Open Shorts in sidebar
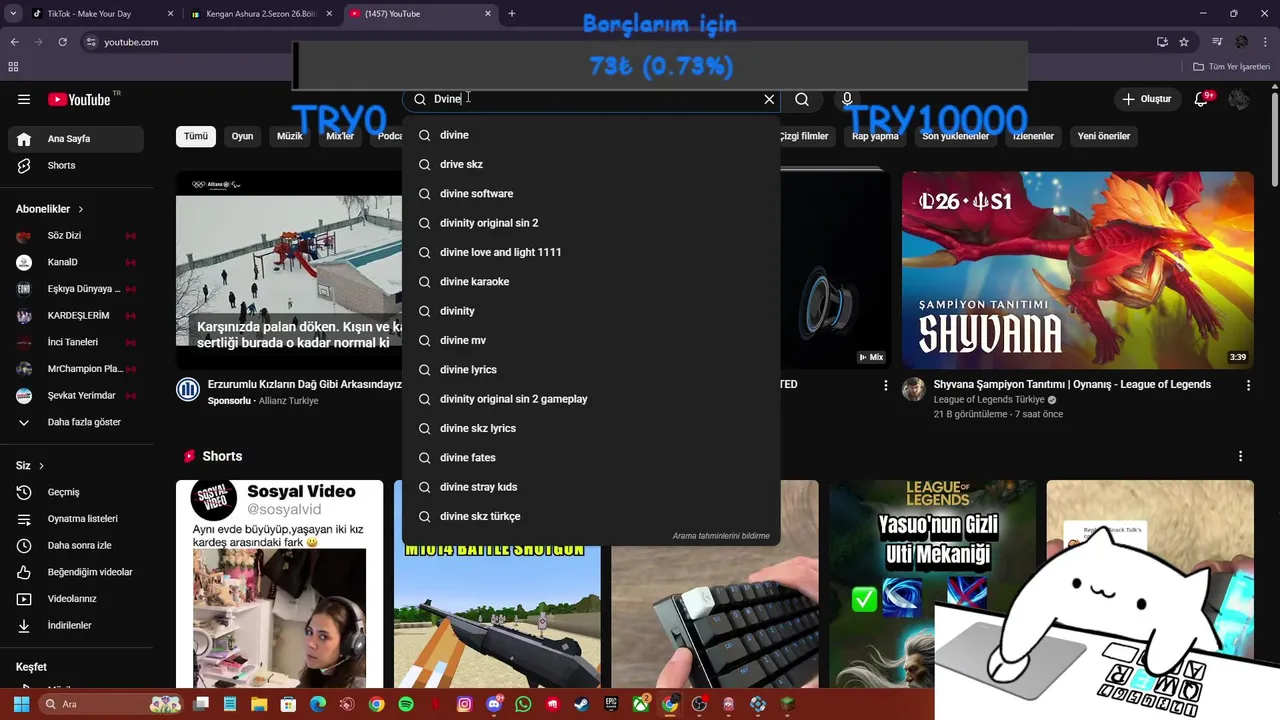This screenshot has height=720, width=1280. (76, 165)
